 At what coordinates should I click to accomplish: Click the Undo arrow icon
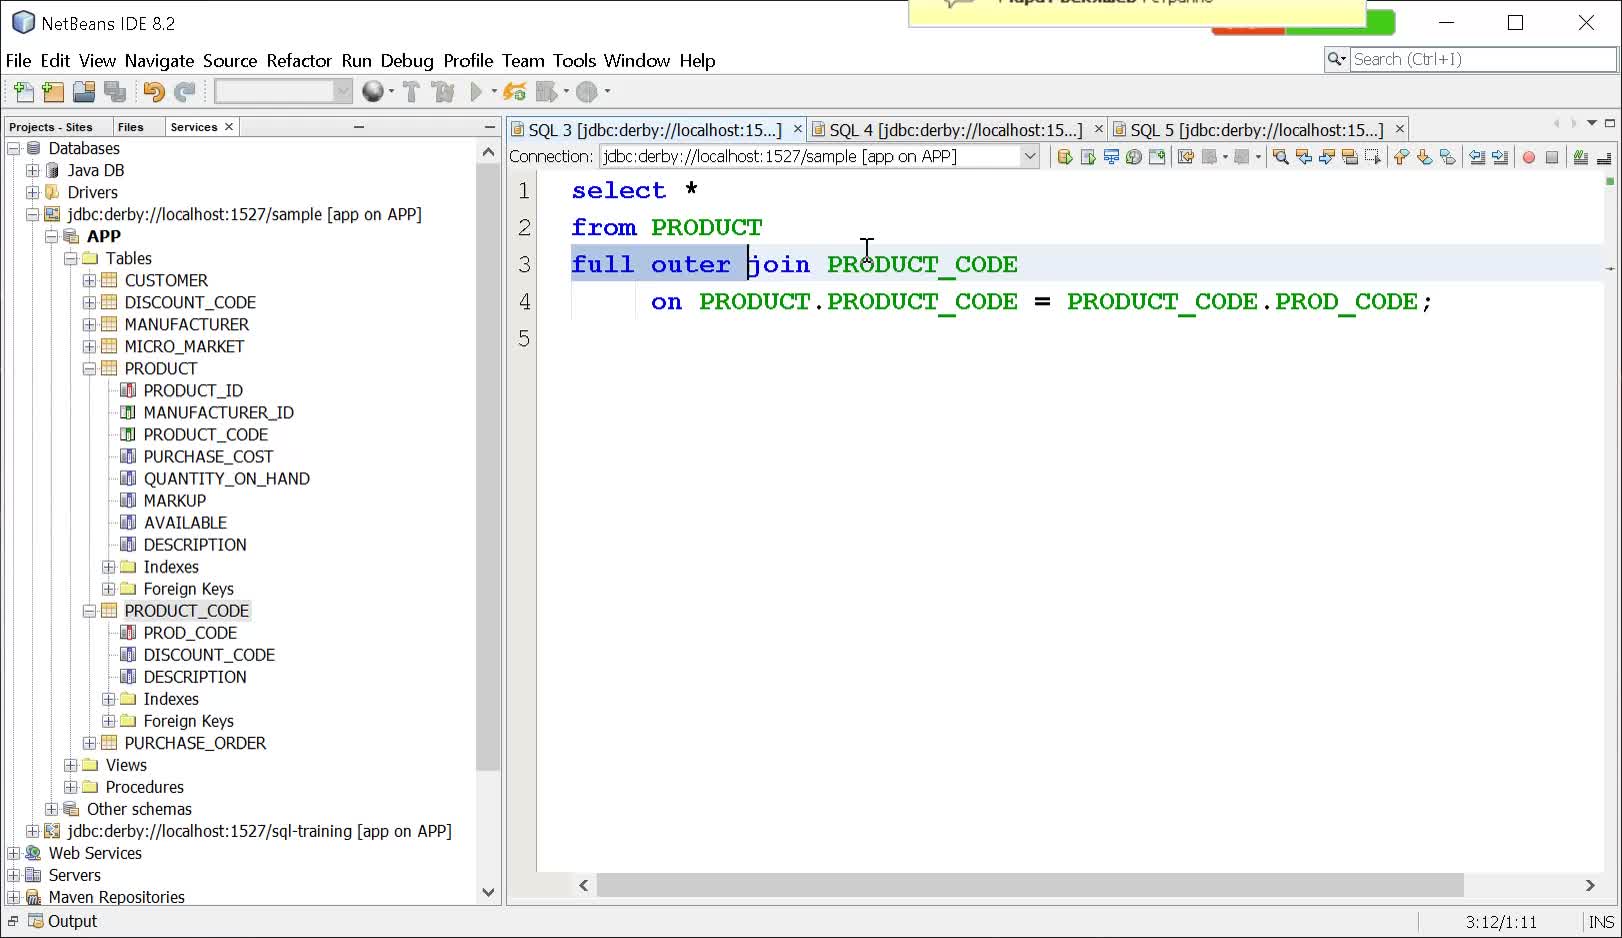tap(154, 92)
